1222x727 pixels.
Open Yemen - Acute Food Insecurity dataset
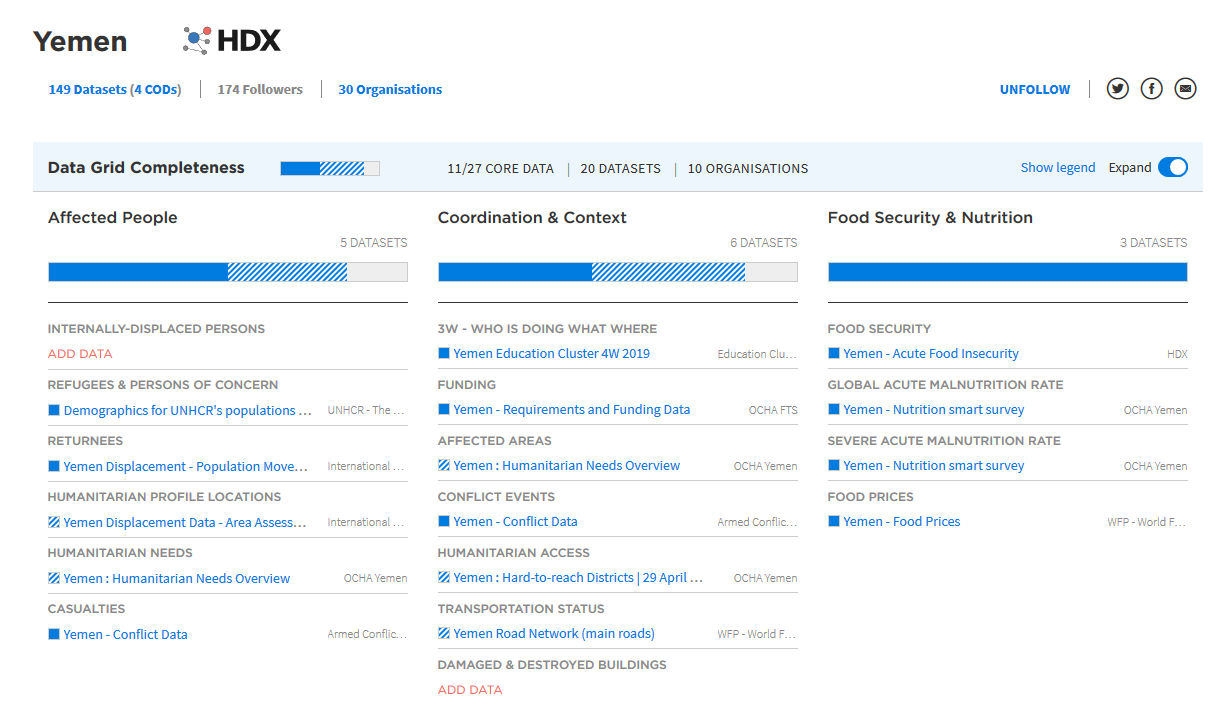pos(931,353)
